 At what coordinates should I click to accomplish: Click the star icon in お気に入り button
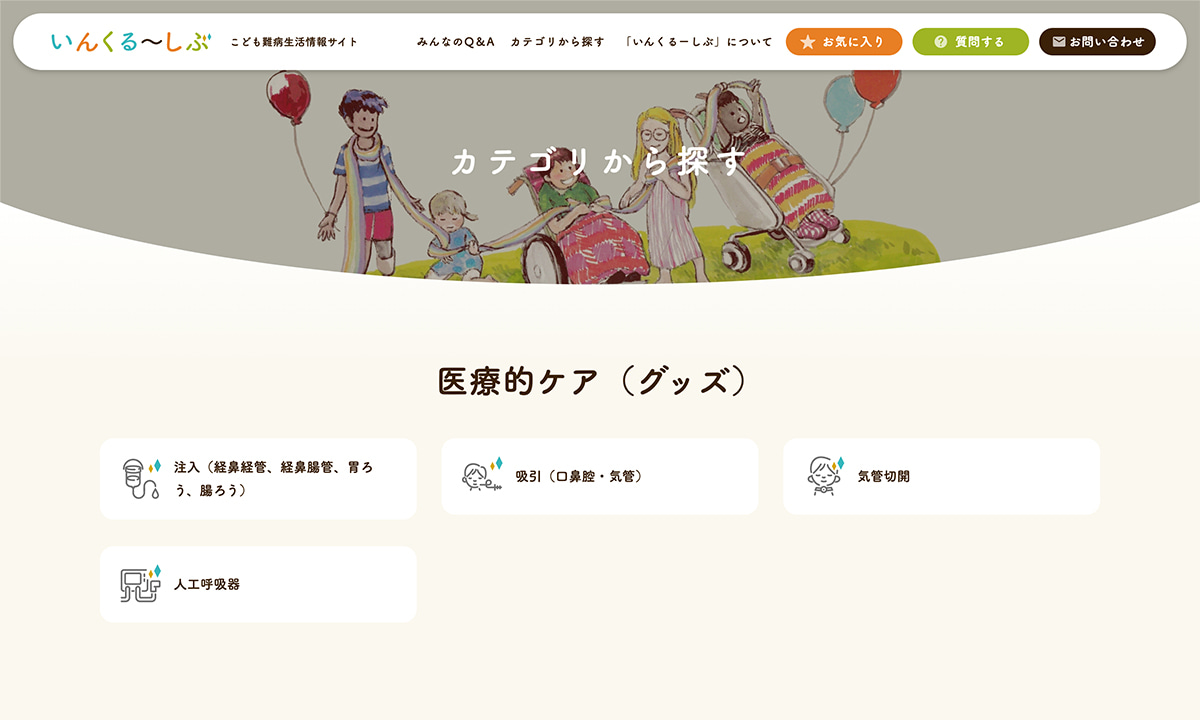(x=808, y=42)
